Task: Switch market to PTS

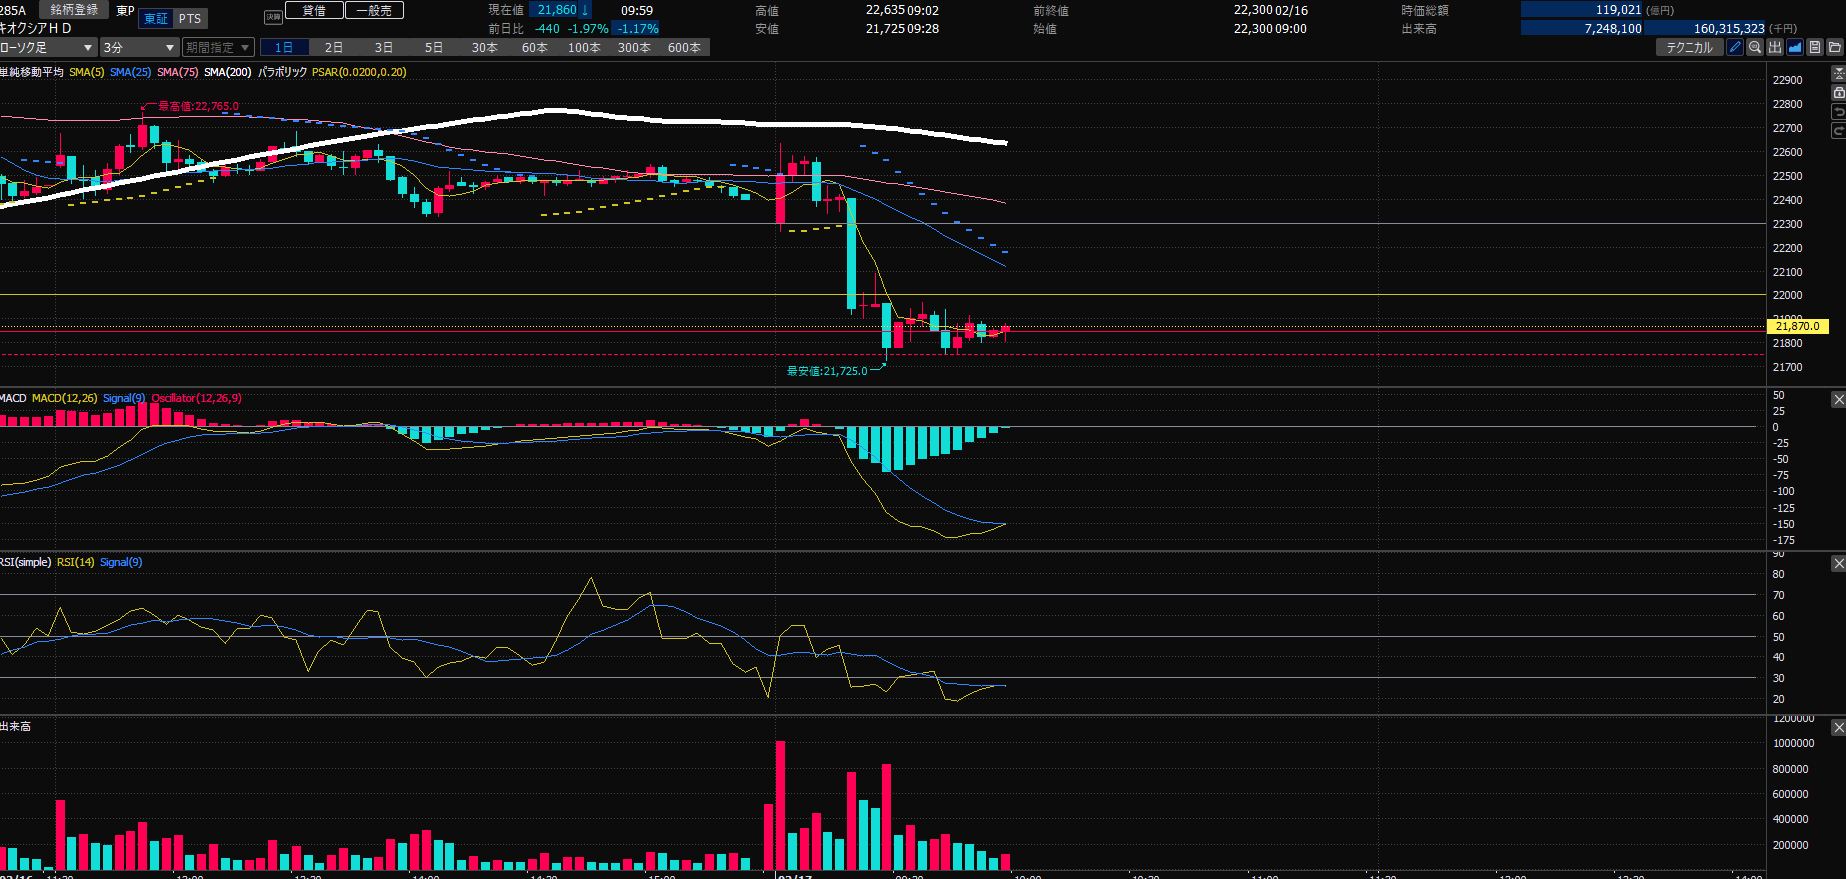Action: click(x=190, y=19)
